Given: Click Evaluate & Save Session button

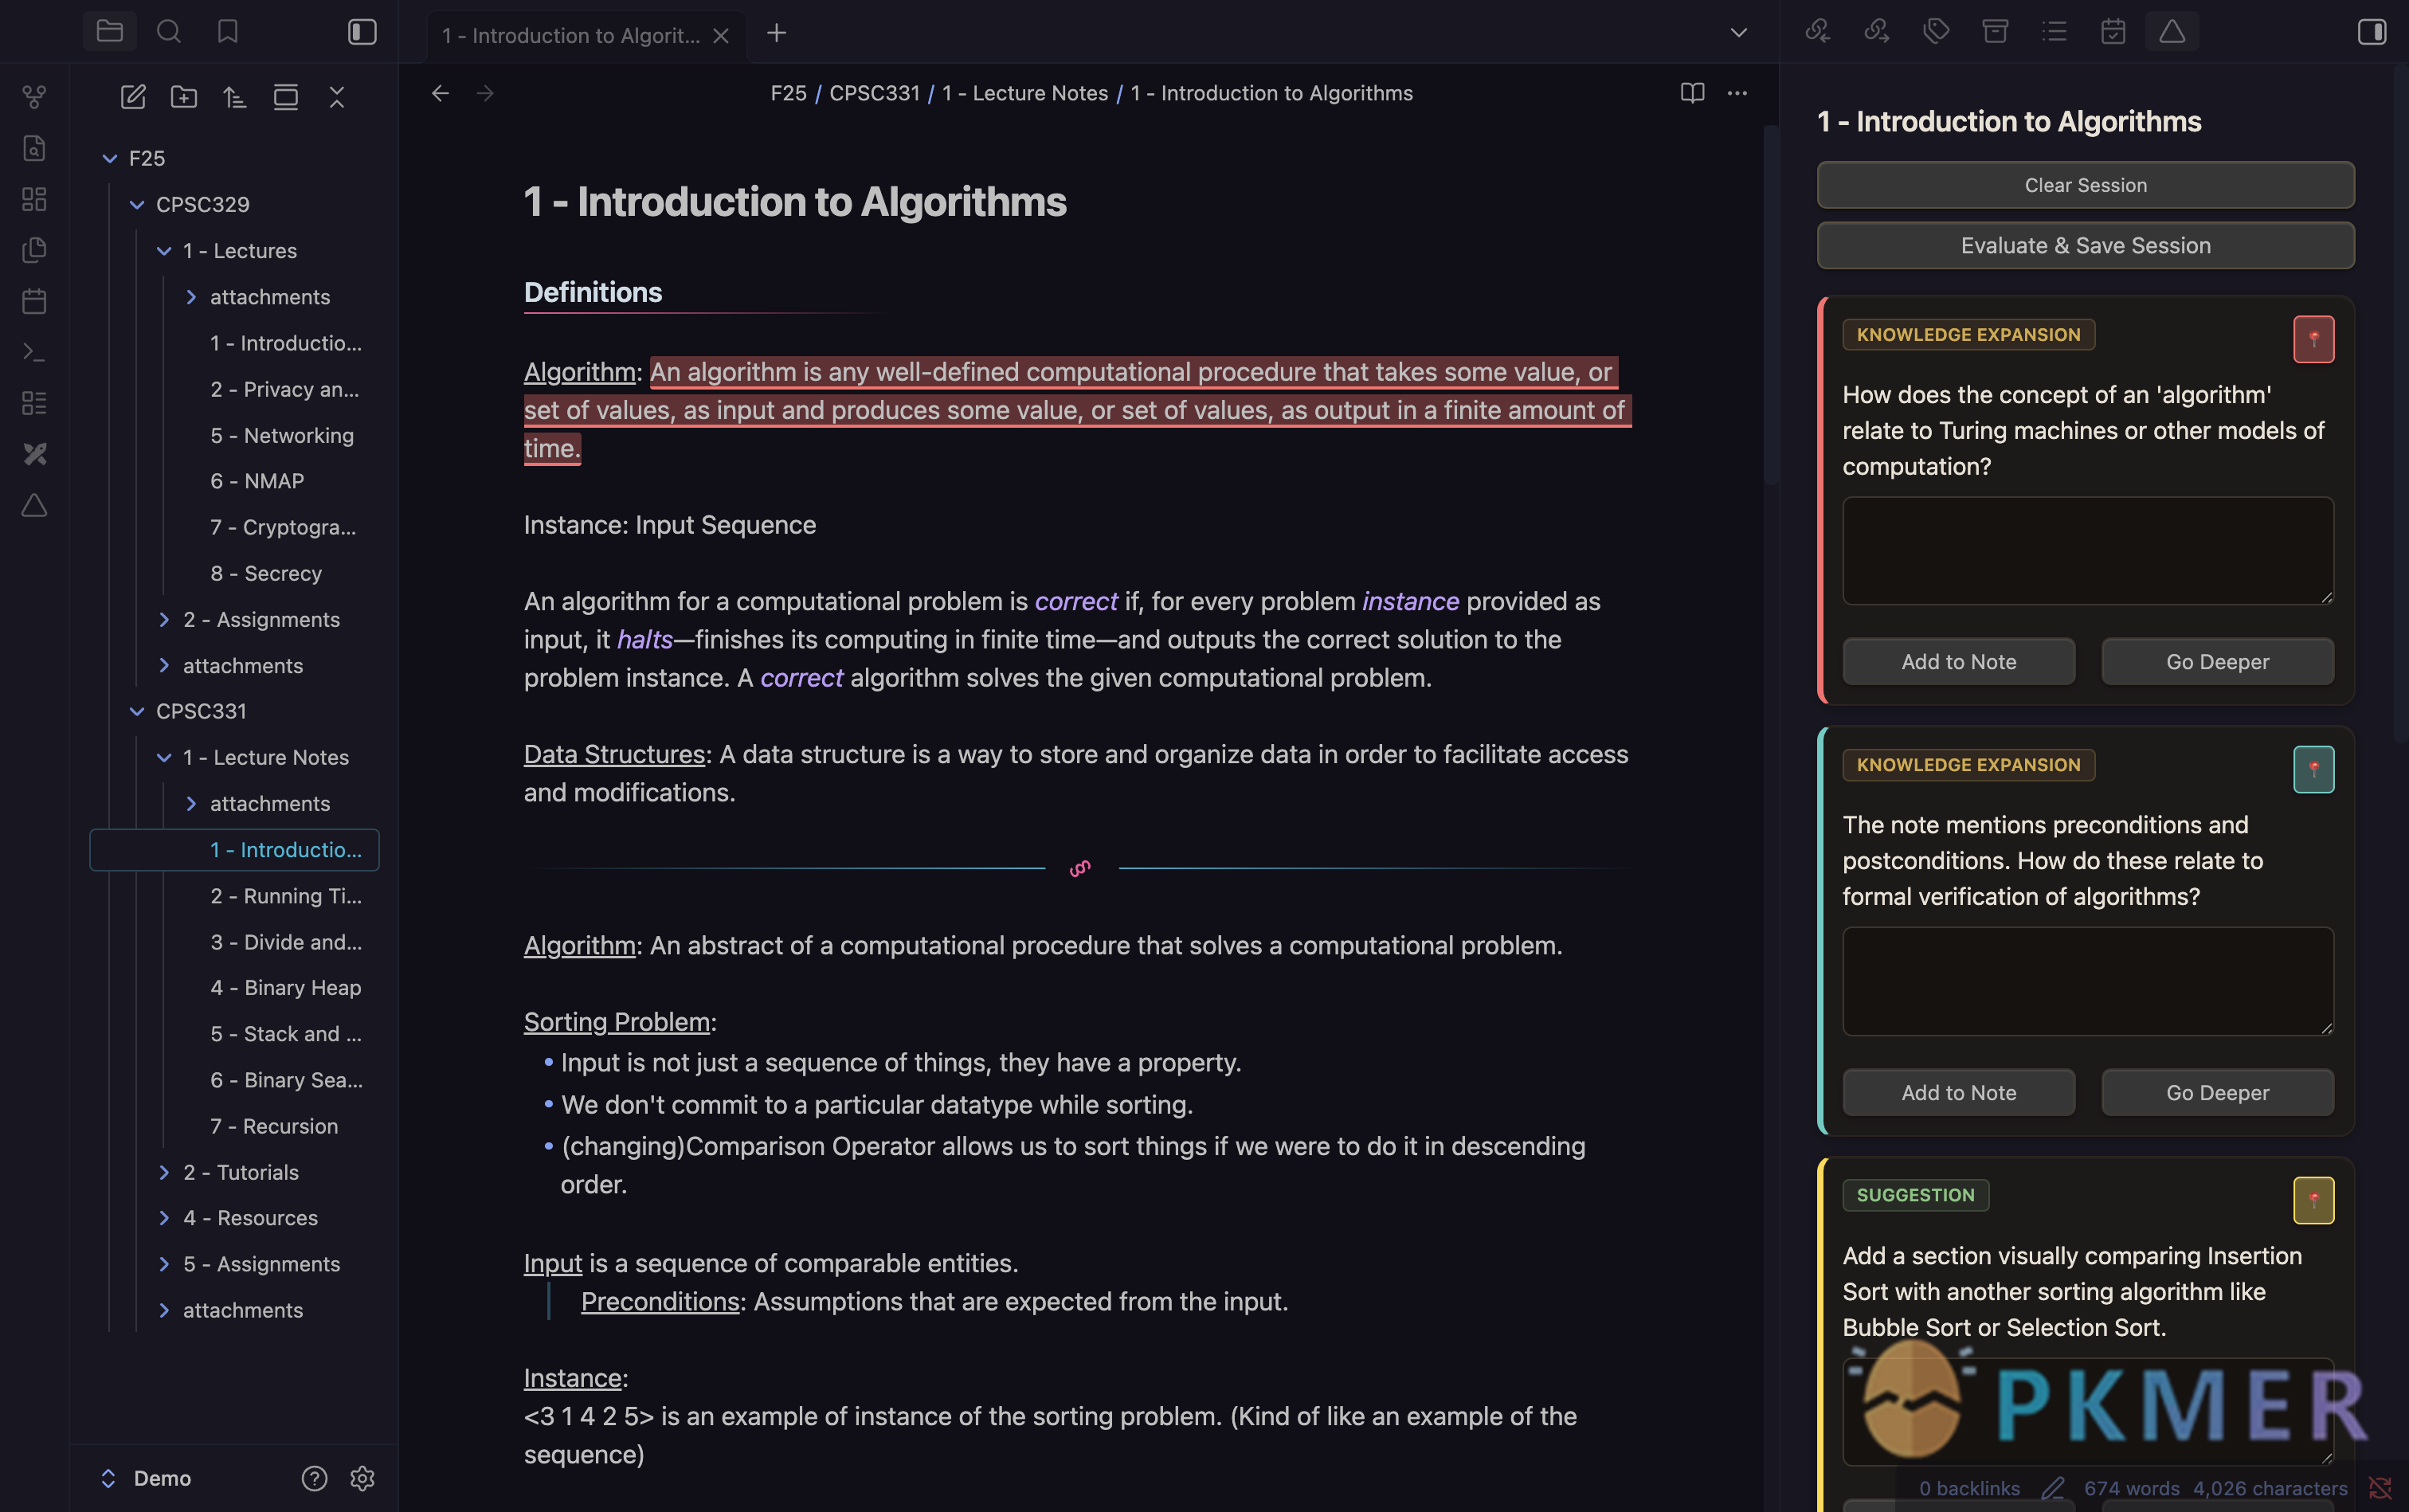Looking at the screenshot, I should tap(2085, 245).
